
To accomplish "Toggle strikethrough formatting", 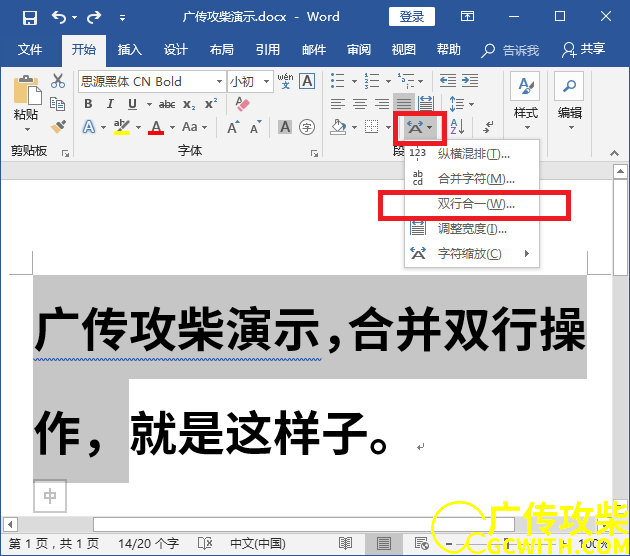I will (x=167, y=104).
